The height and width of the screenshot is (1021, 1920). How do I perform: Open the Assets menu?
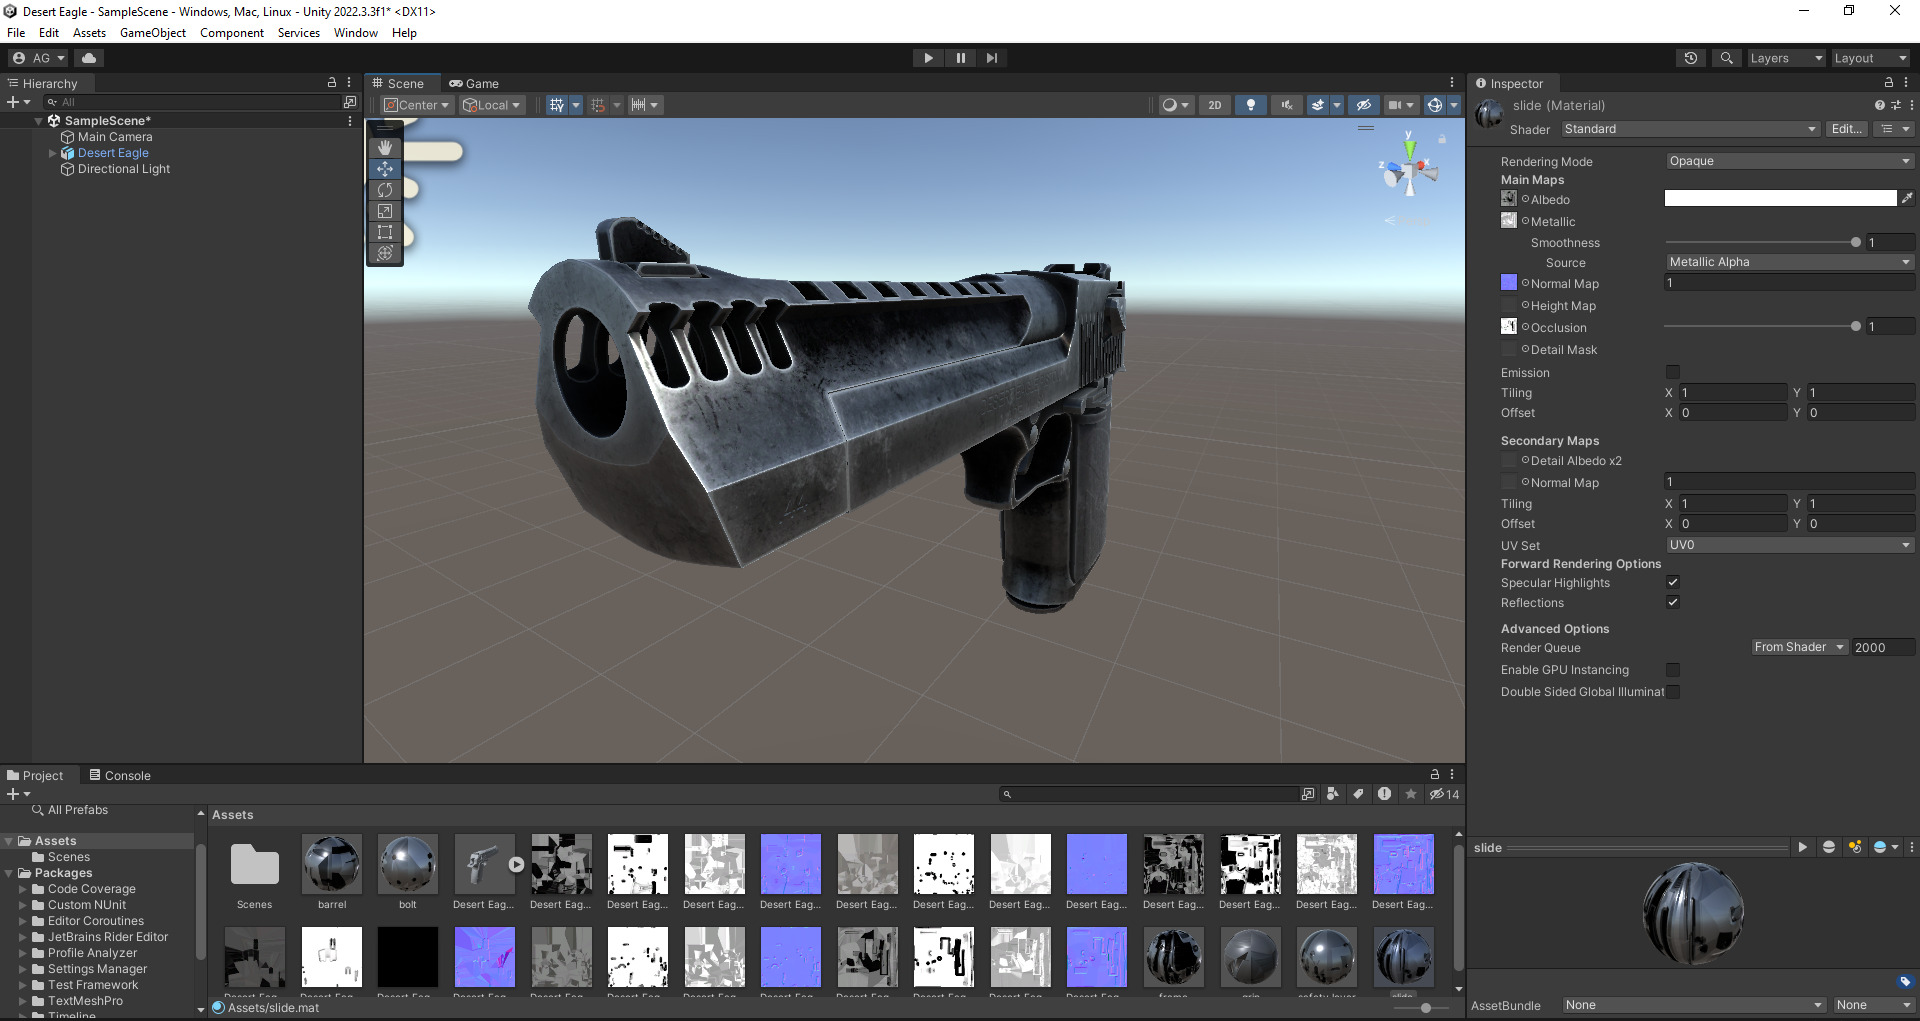tap(89, 33)
